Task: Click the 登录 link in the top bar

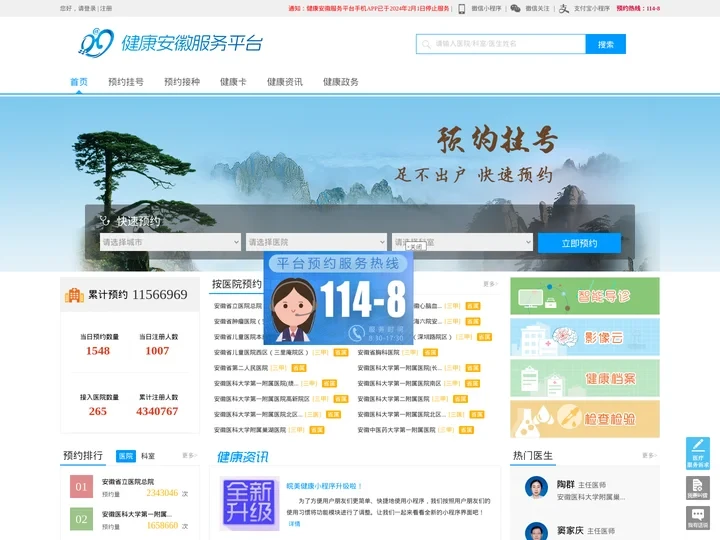Action: (x=90, y=8)
